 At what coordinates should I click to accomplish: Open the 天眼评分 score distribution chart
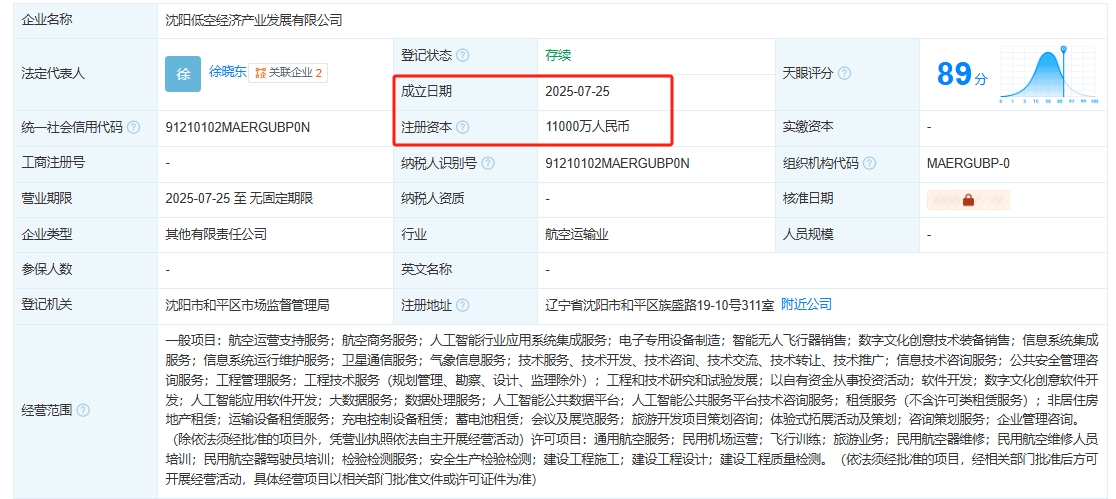pyautogui.click(x=1048, y=75)
